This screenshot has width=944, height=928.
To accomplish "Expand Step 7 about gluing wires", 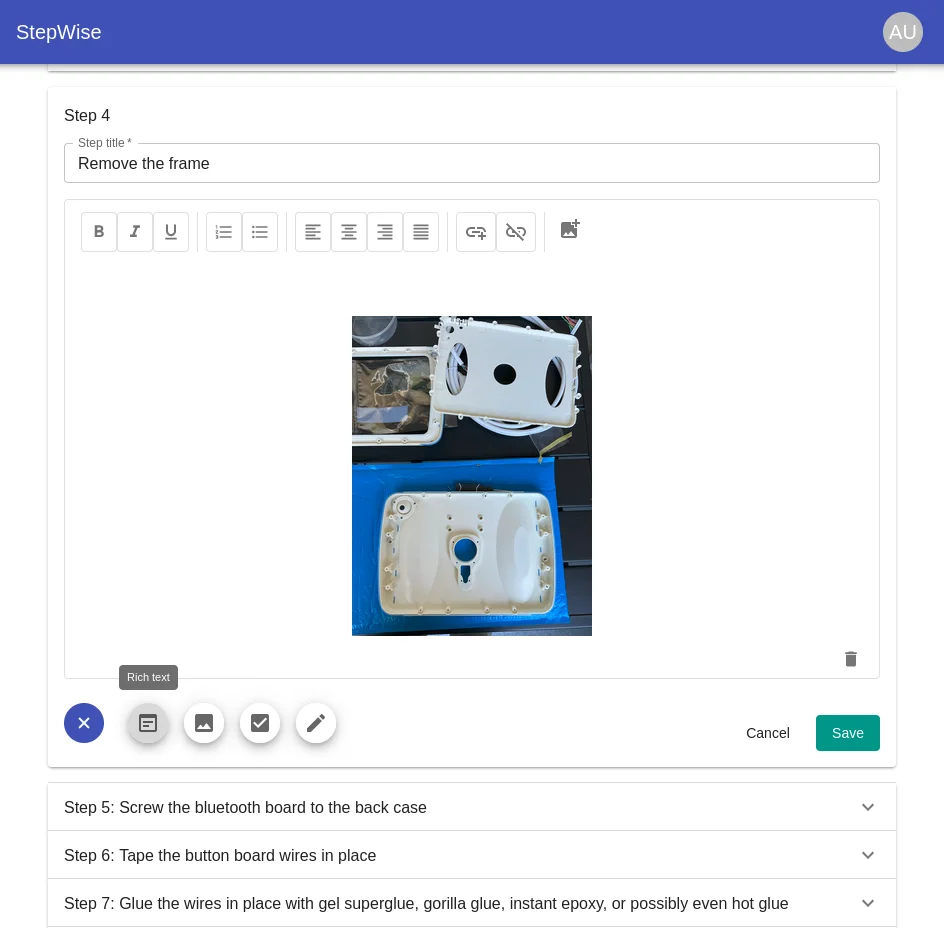I will point(472,903).
